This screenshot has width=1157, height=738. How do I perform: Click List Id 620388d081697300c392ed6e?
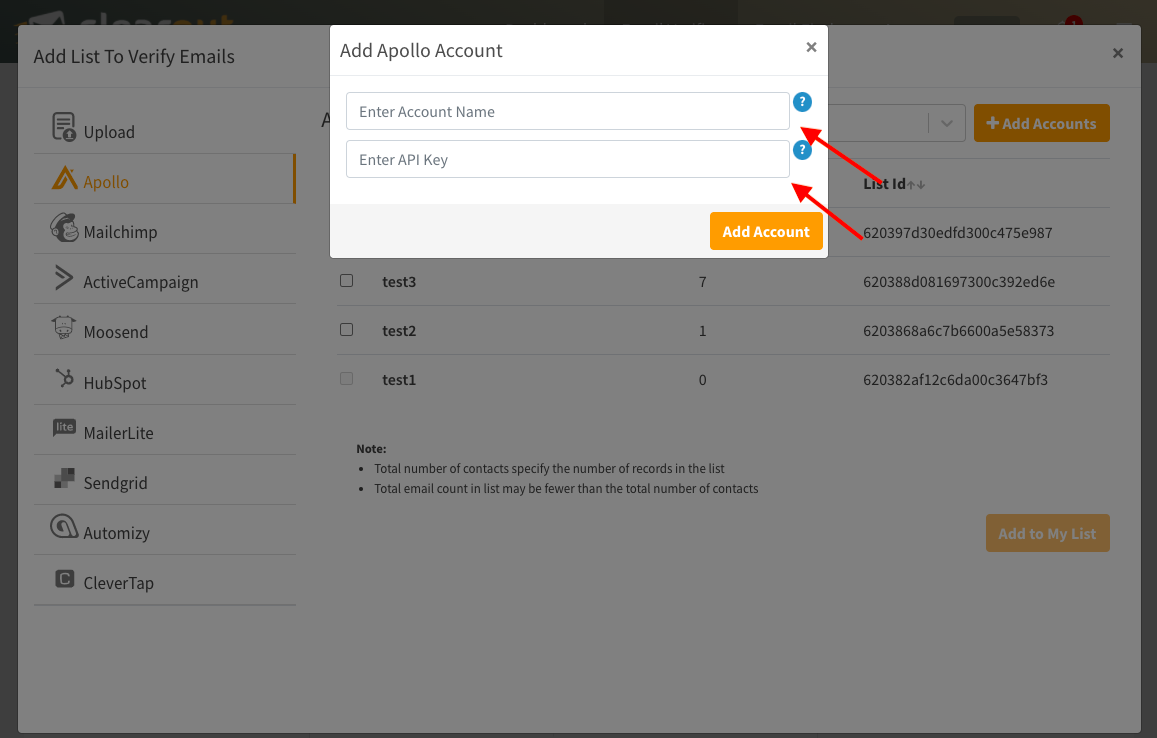click(x=959, y=282)
